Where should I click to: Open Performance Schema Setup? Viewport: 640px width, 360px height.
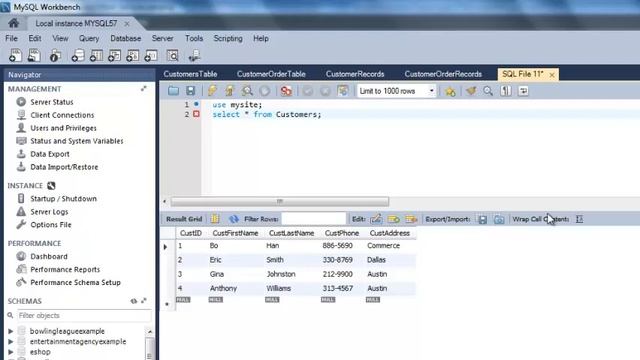coord(75,282)
